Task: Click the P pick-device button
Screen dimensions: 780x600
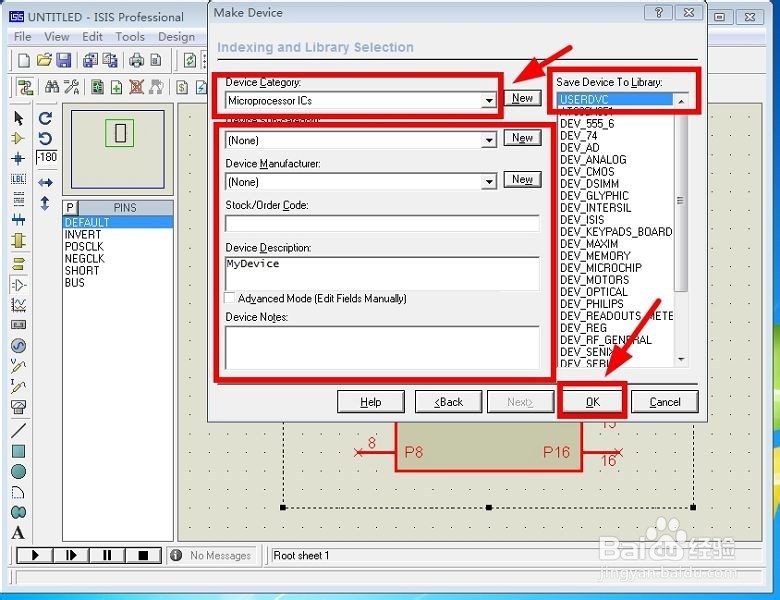Action: 70,207
